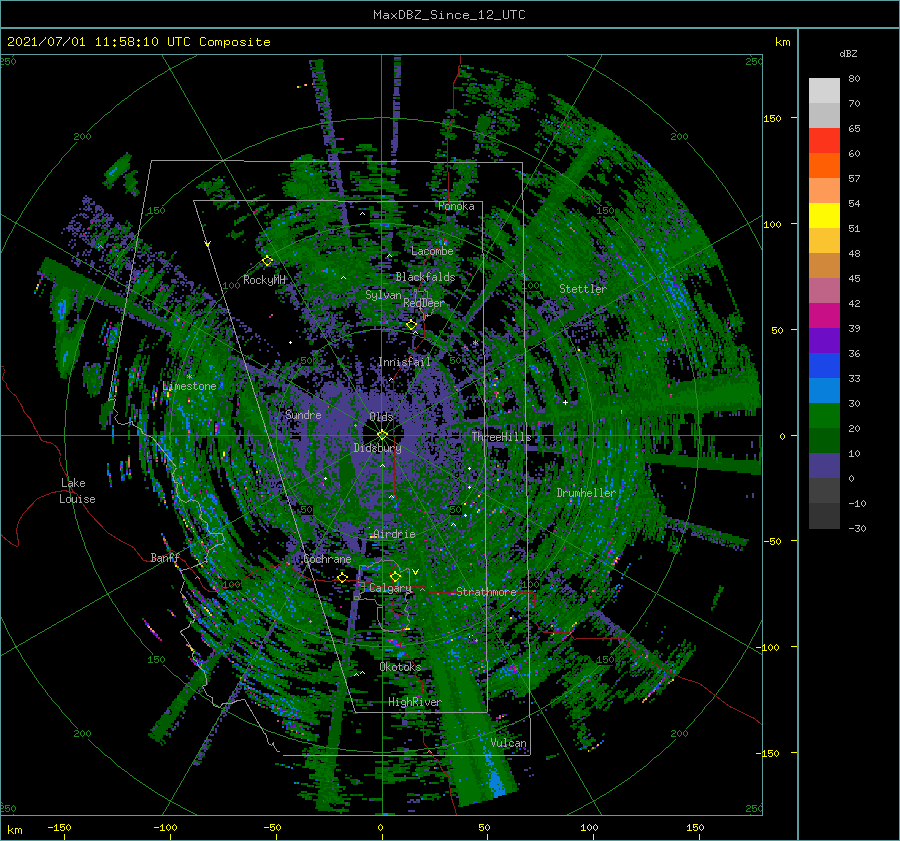Click the yellow radar-site diamond between Olds and Didsbury

point(382,435)
